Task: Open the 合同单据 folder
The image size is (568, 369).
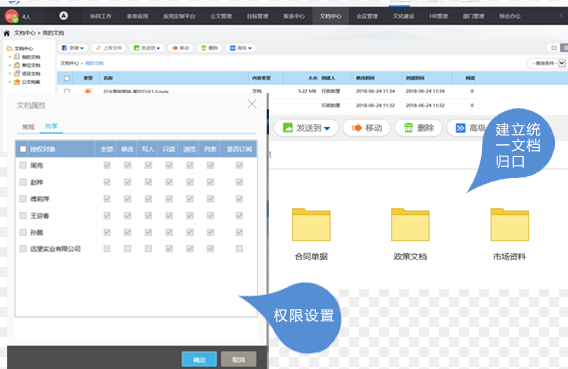Action: 311,225
